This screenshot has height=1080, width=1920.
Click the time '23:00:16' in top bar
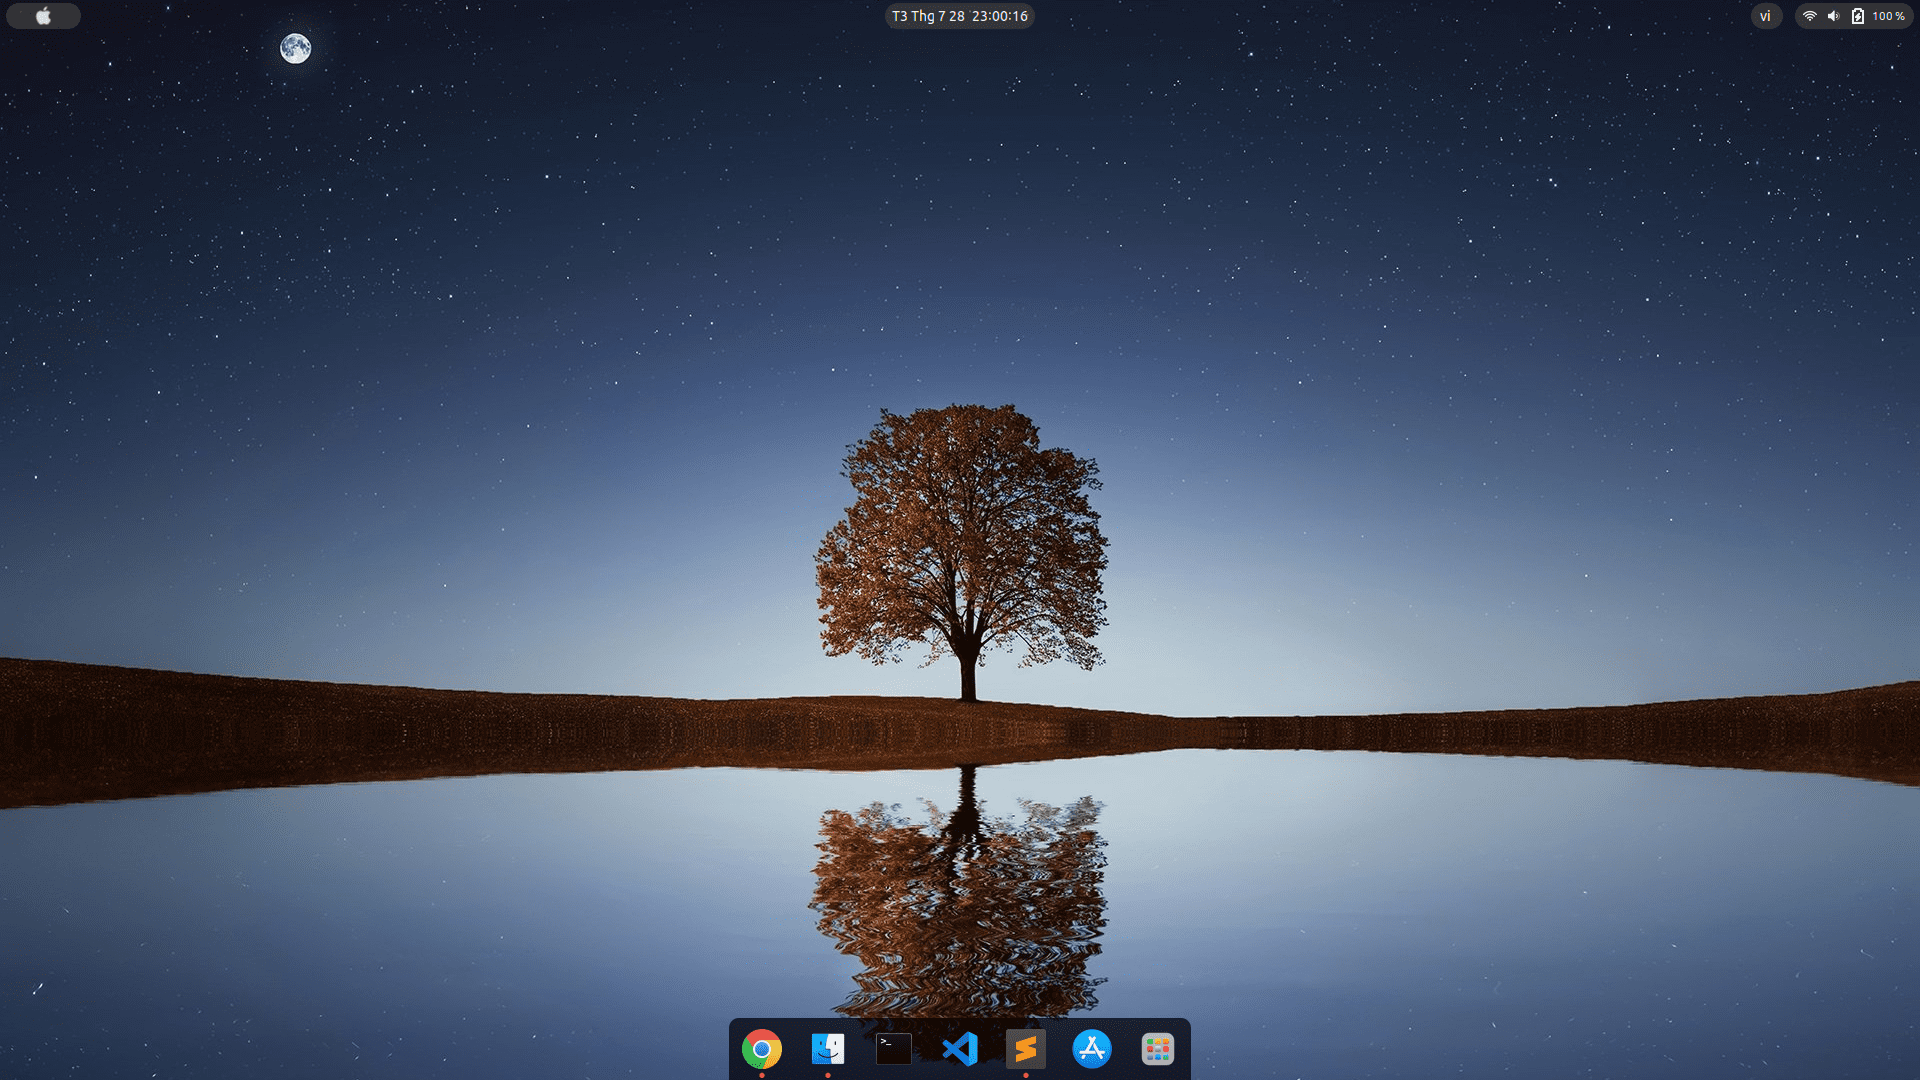point(999,16)
